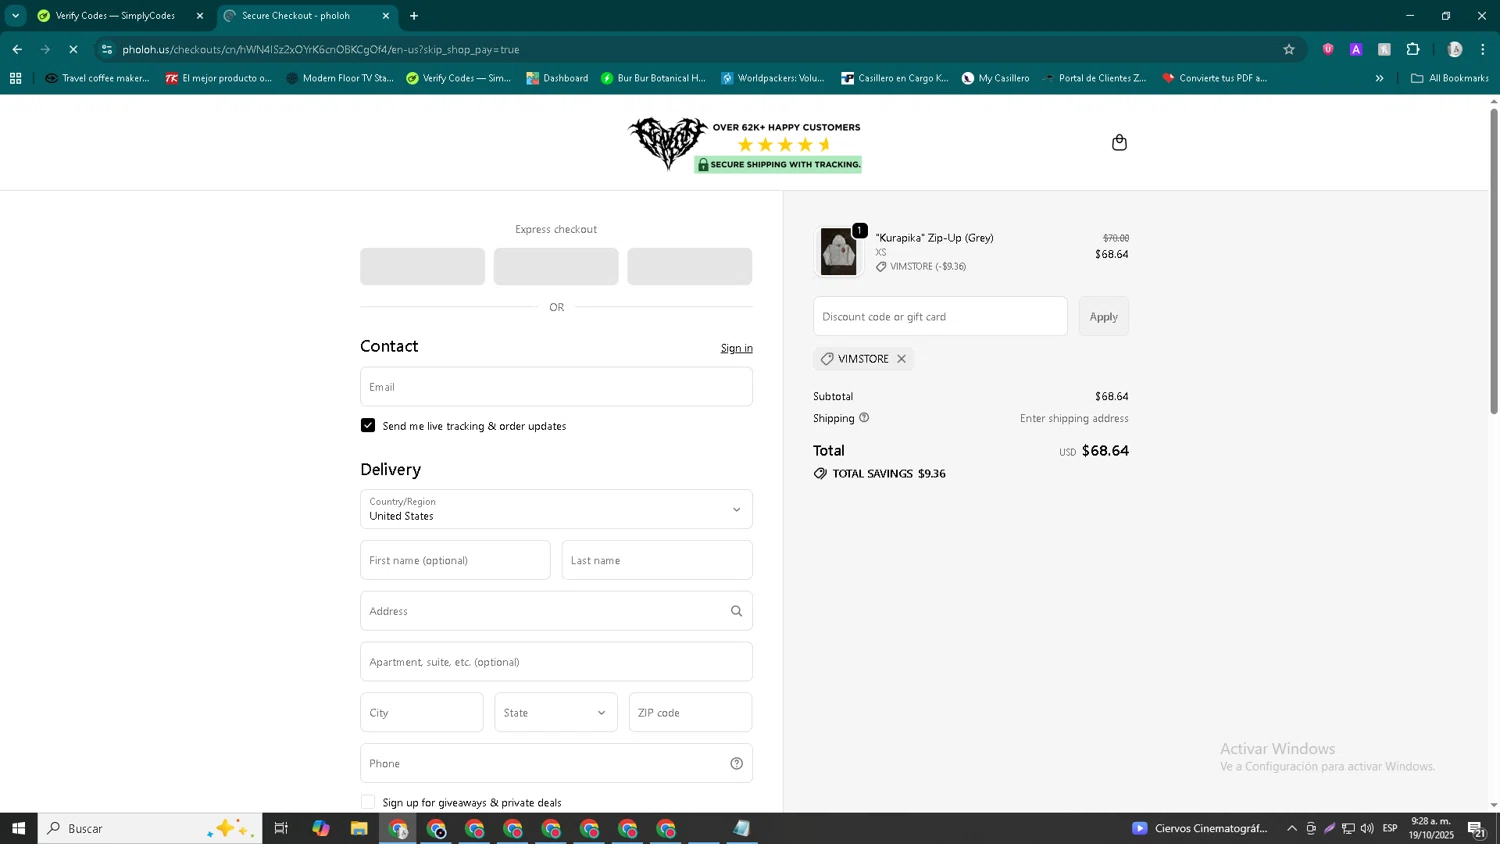Click the first express checkout button

[x=422, y=267]
